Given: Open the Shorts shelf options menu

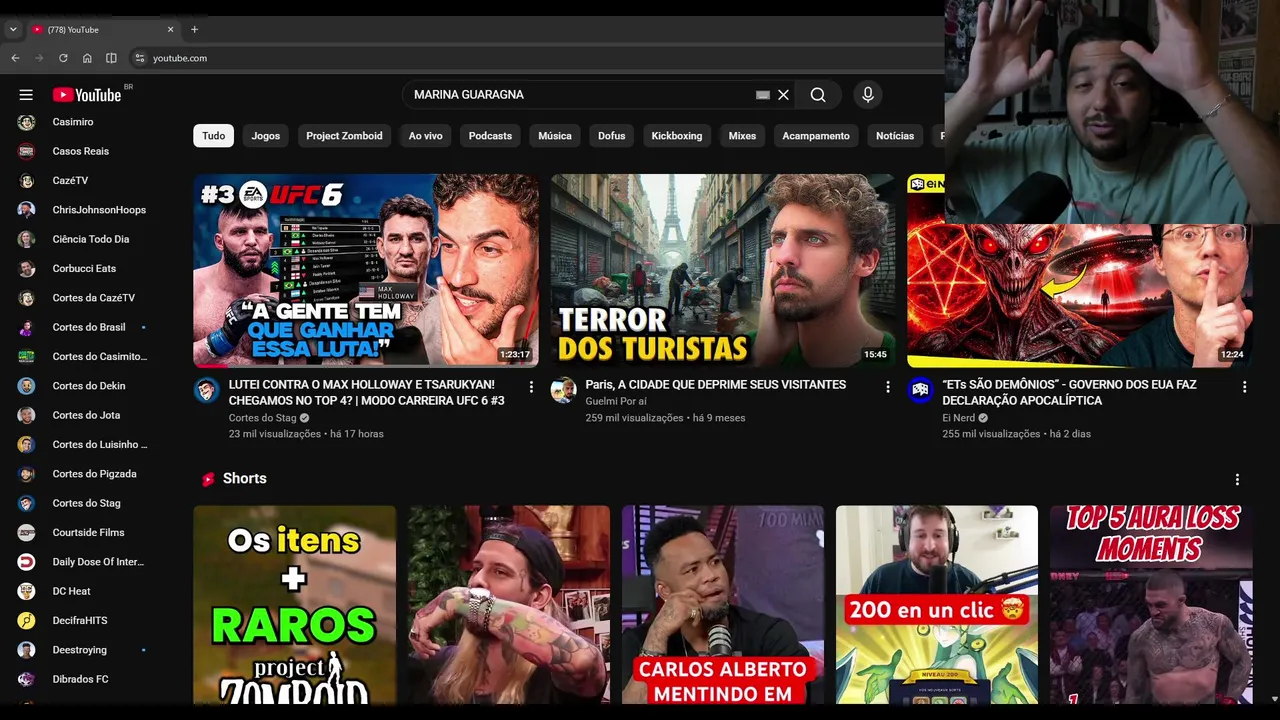Looking at the screenshot, I should 1237,480.
